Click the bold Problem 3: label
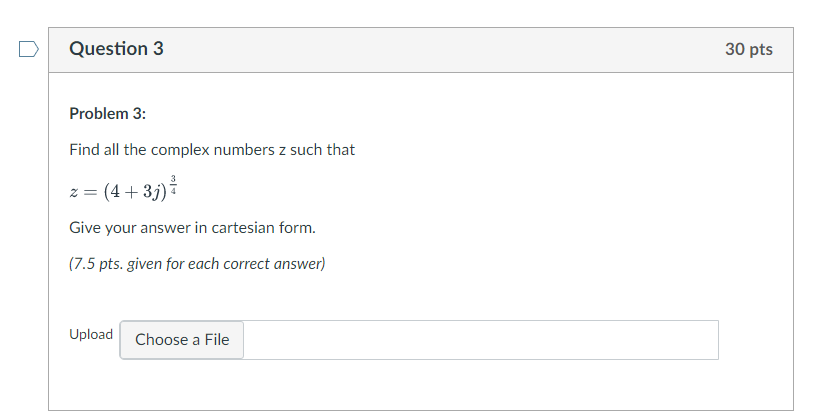Screen dimensions: 817x419 click(x=108, y=114)
